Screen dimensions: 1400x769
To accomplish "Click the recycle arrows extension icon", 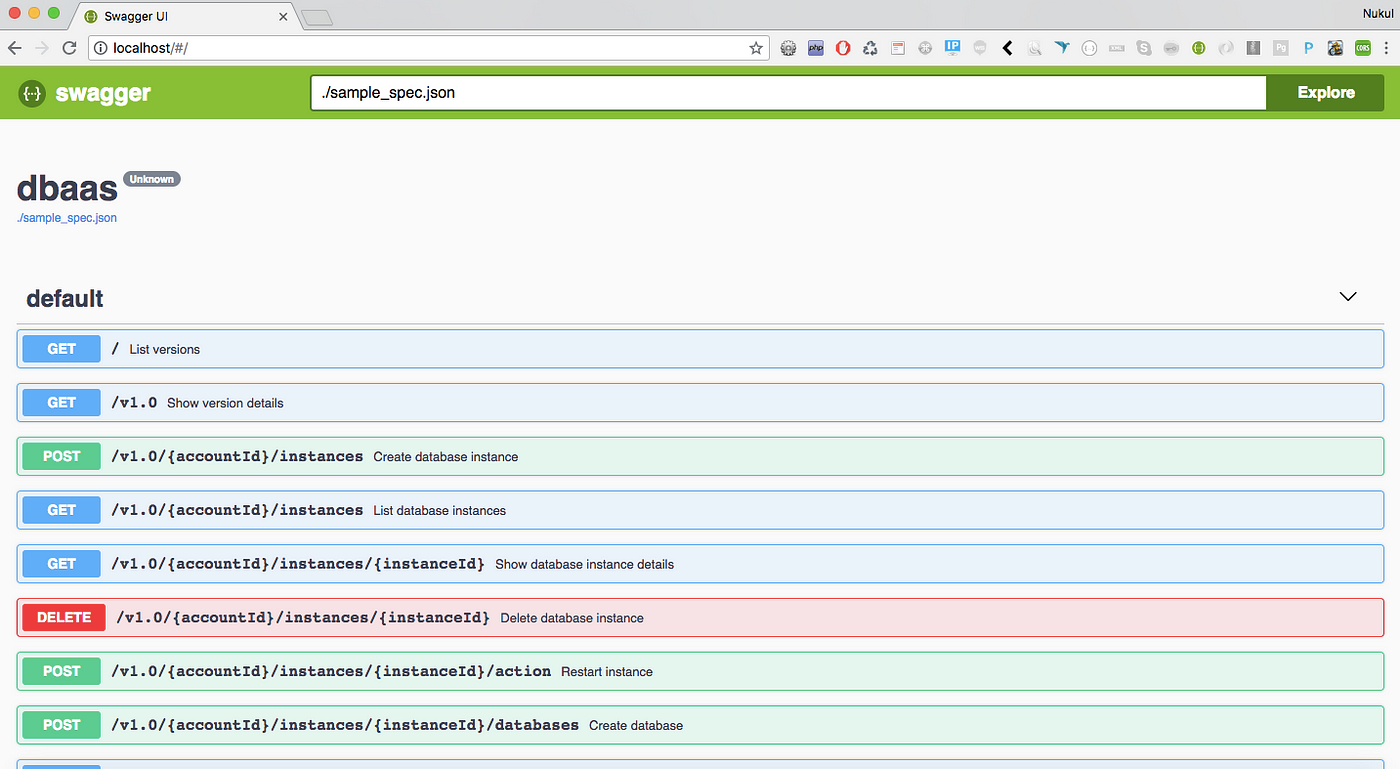I will click(x=870, y=48).
